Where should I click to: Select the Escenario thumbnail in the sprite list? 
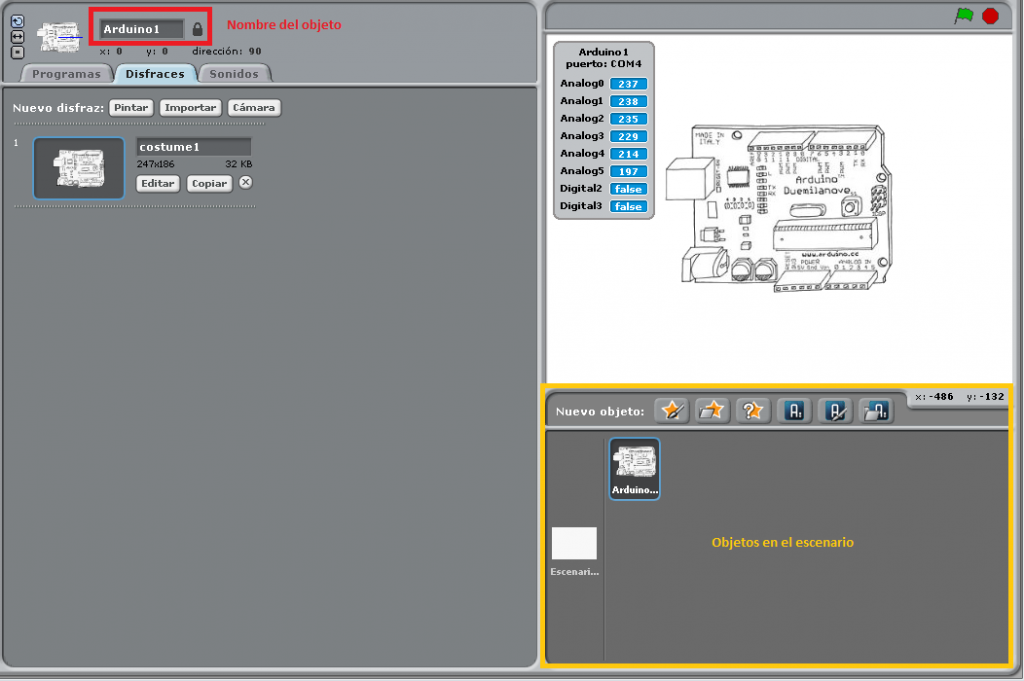[x=572, y=543]
